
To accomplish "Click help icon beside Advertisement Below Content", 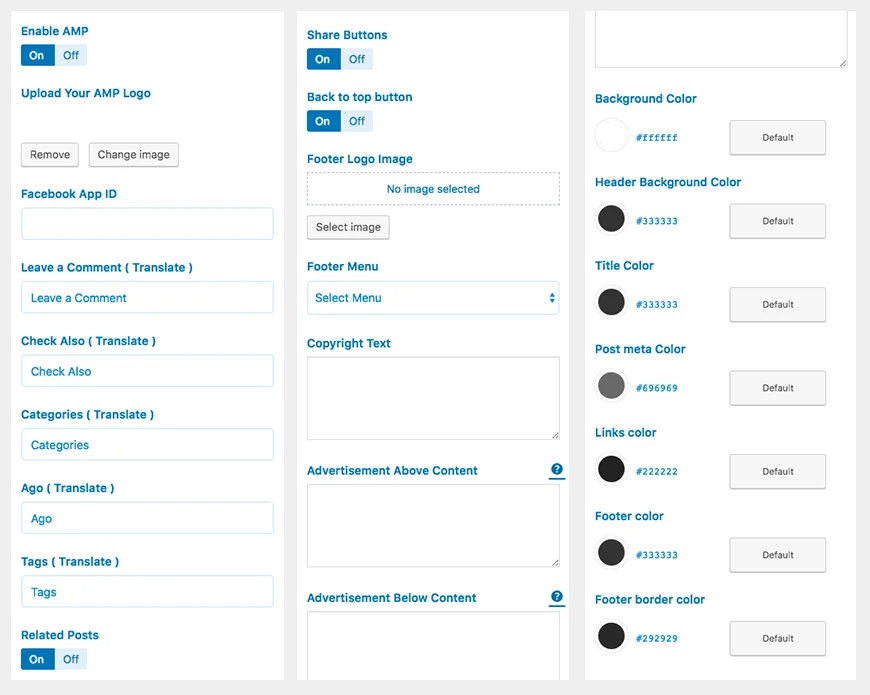I will 557,597.
